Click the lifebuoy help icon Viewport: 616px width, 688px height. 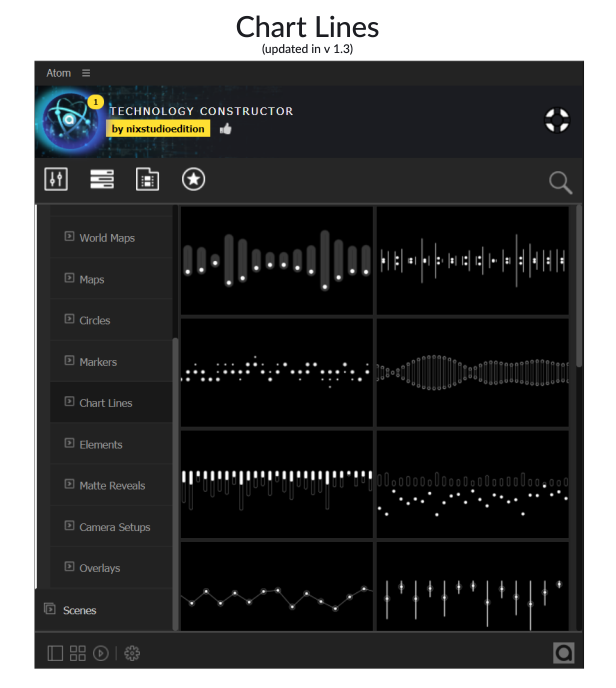click(x=557, y=121)
